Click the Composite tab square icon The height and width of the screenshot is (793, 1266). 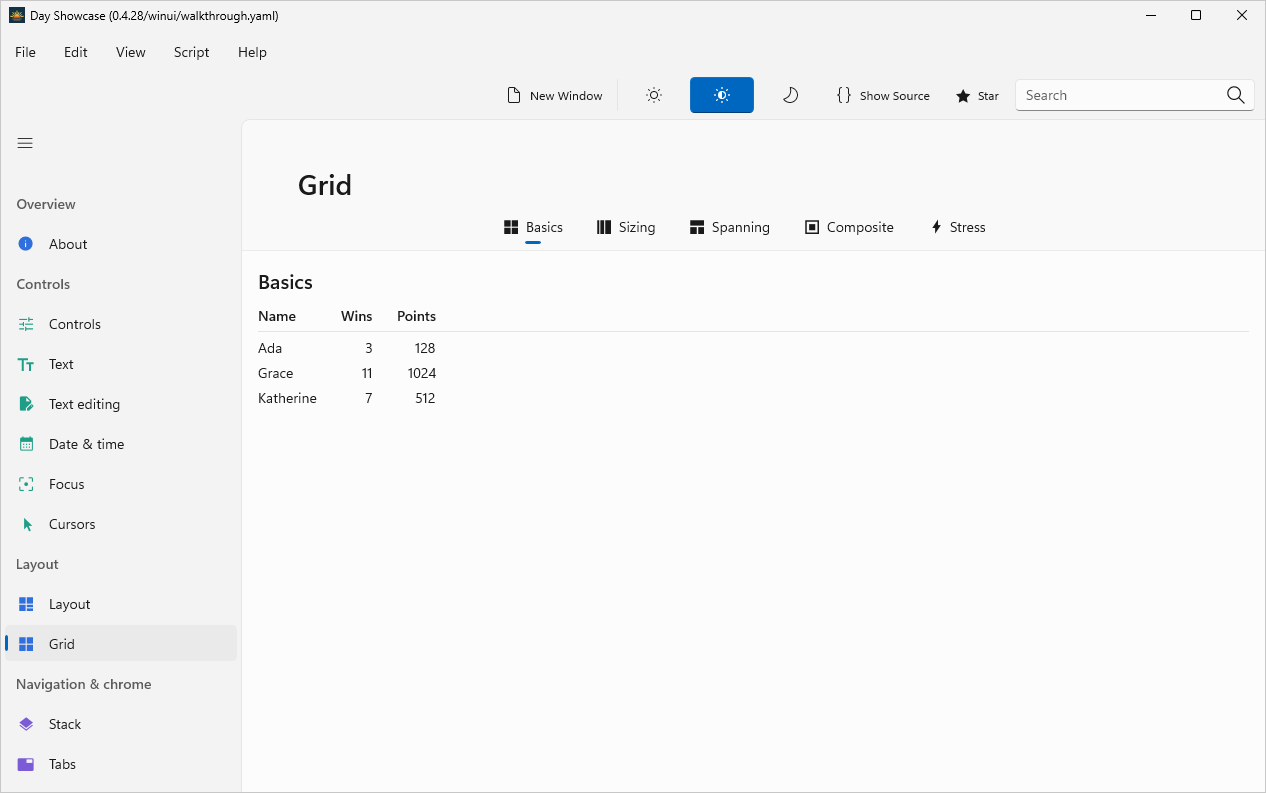[812, 227]
